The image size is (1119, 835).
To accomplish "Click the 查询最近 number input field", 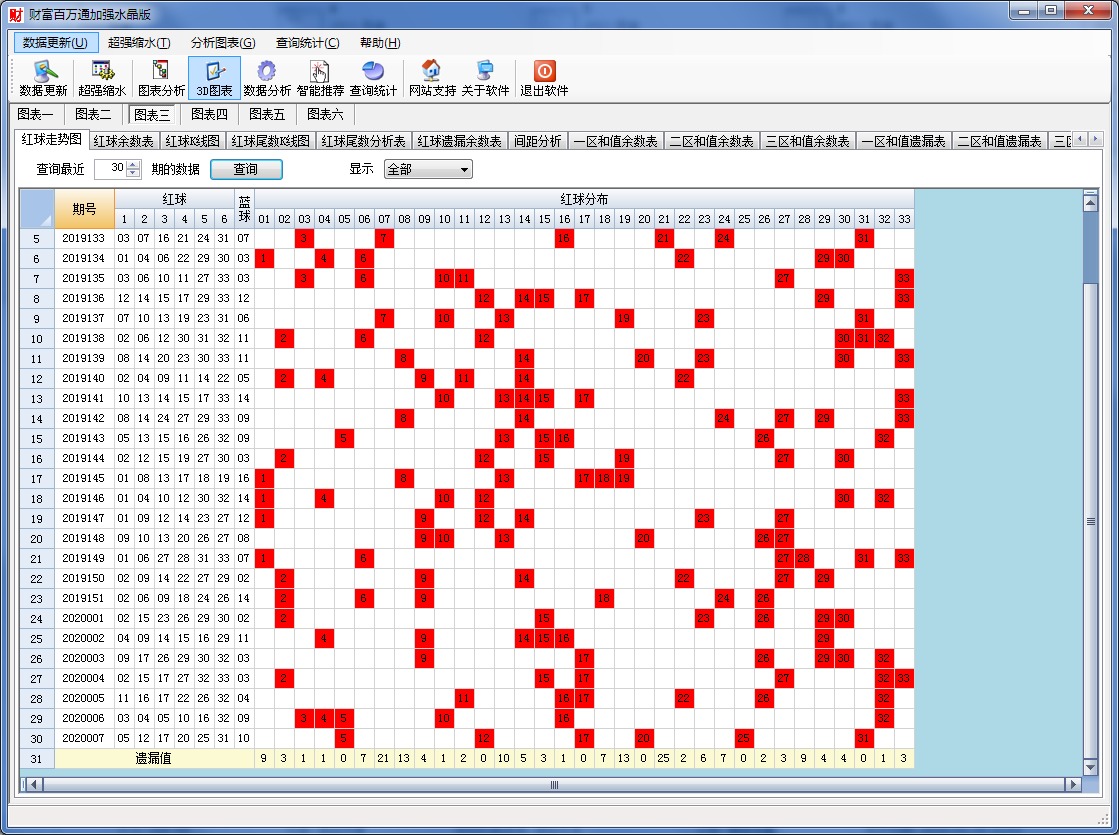I will click(112, 169).
